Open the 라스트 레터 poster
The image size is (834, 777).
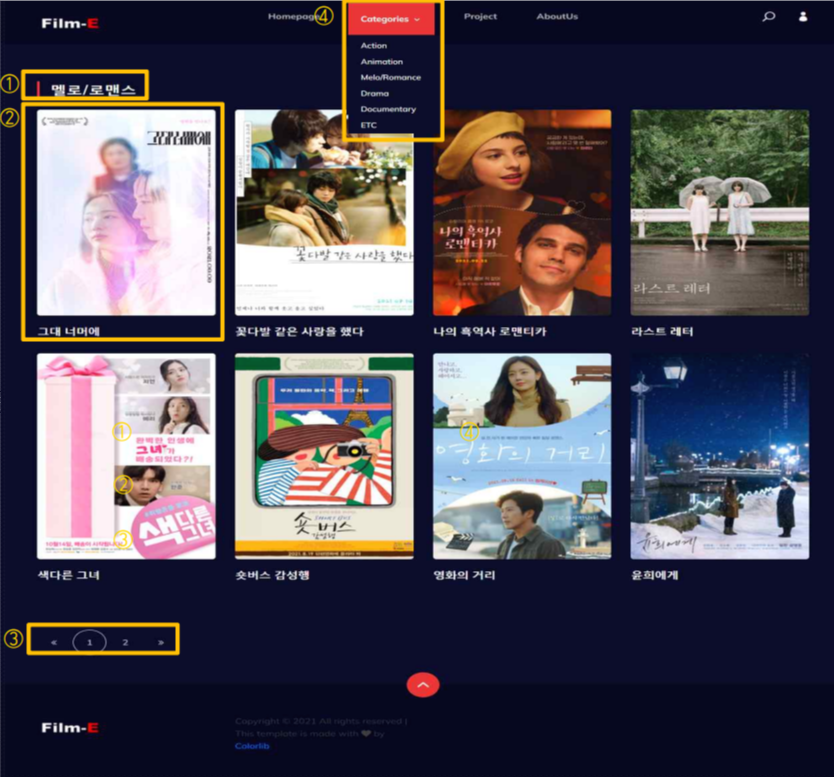[x=720, y=213]
